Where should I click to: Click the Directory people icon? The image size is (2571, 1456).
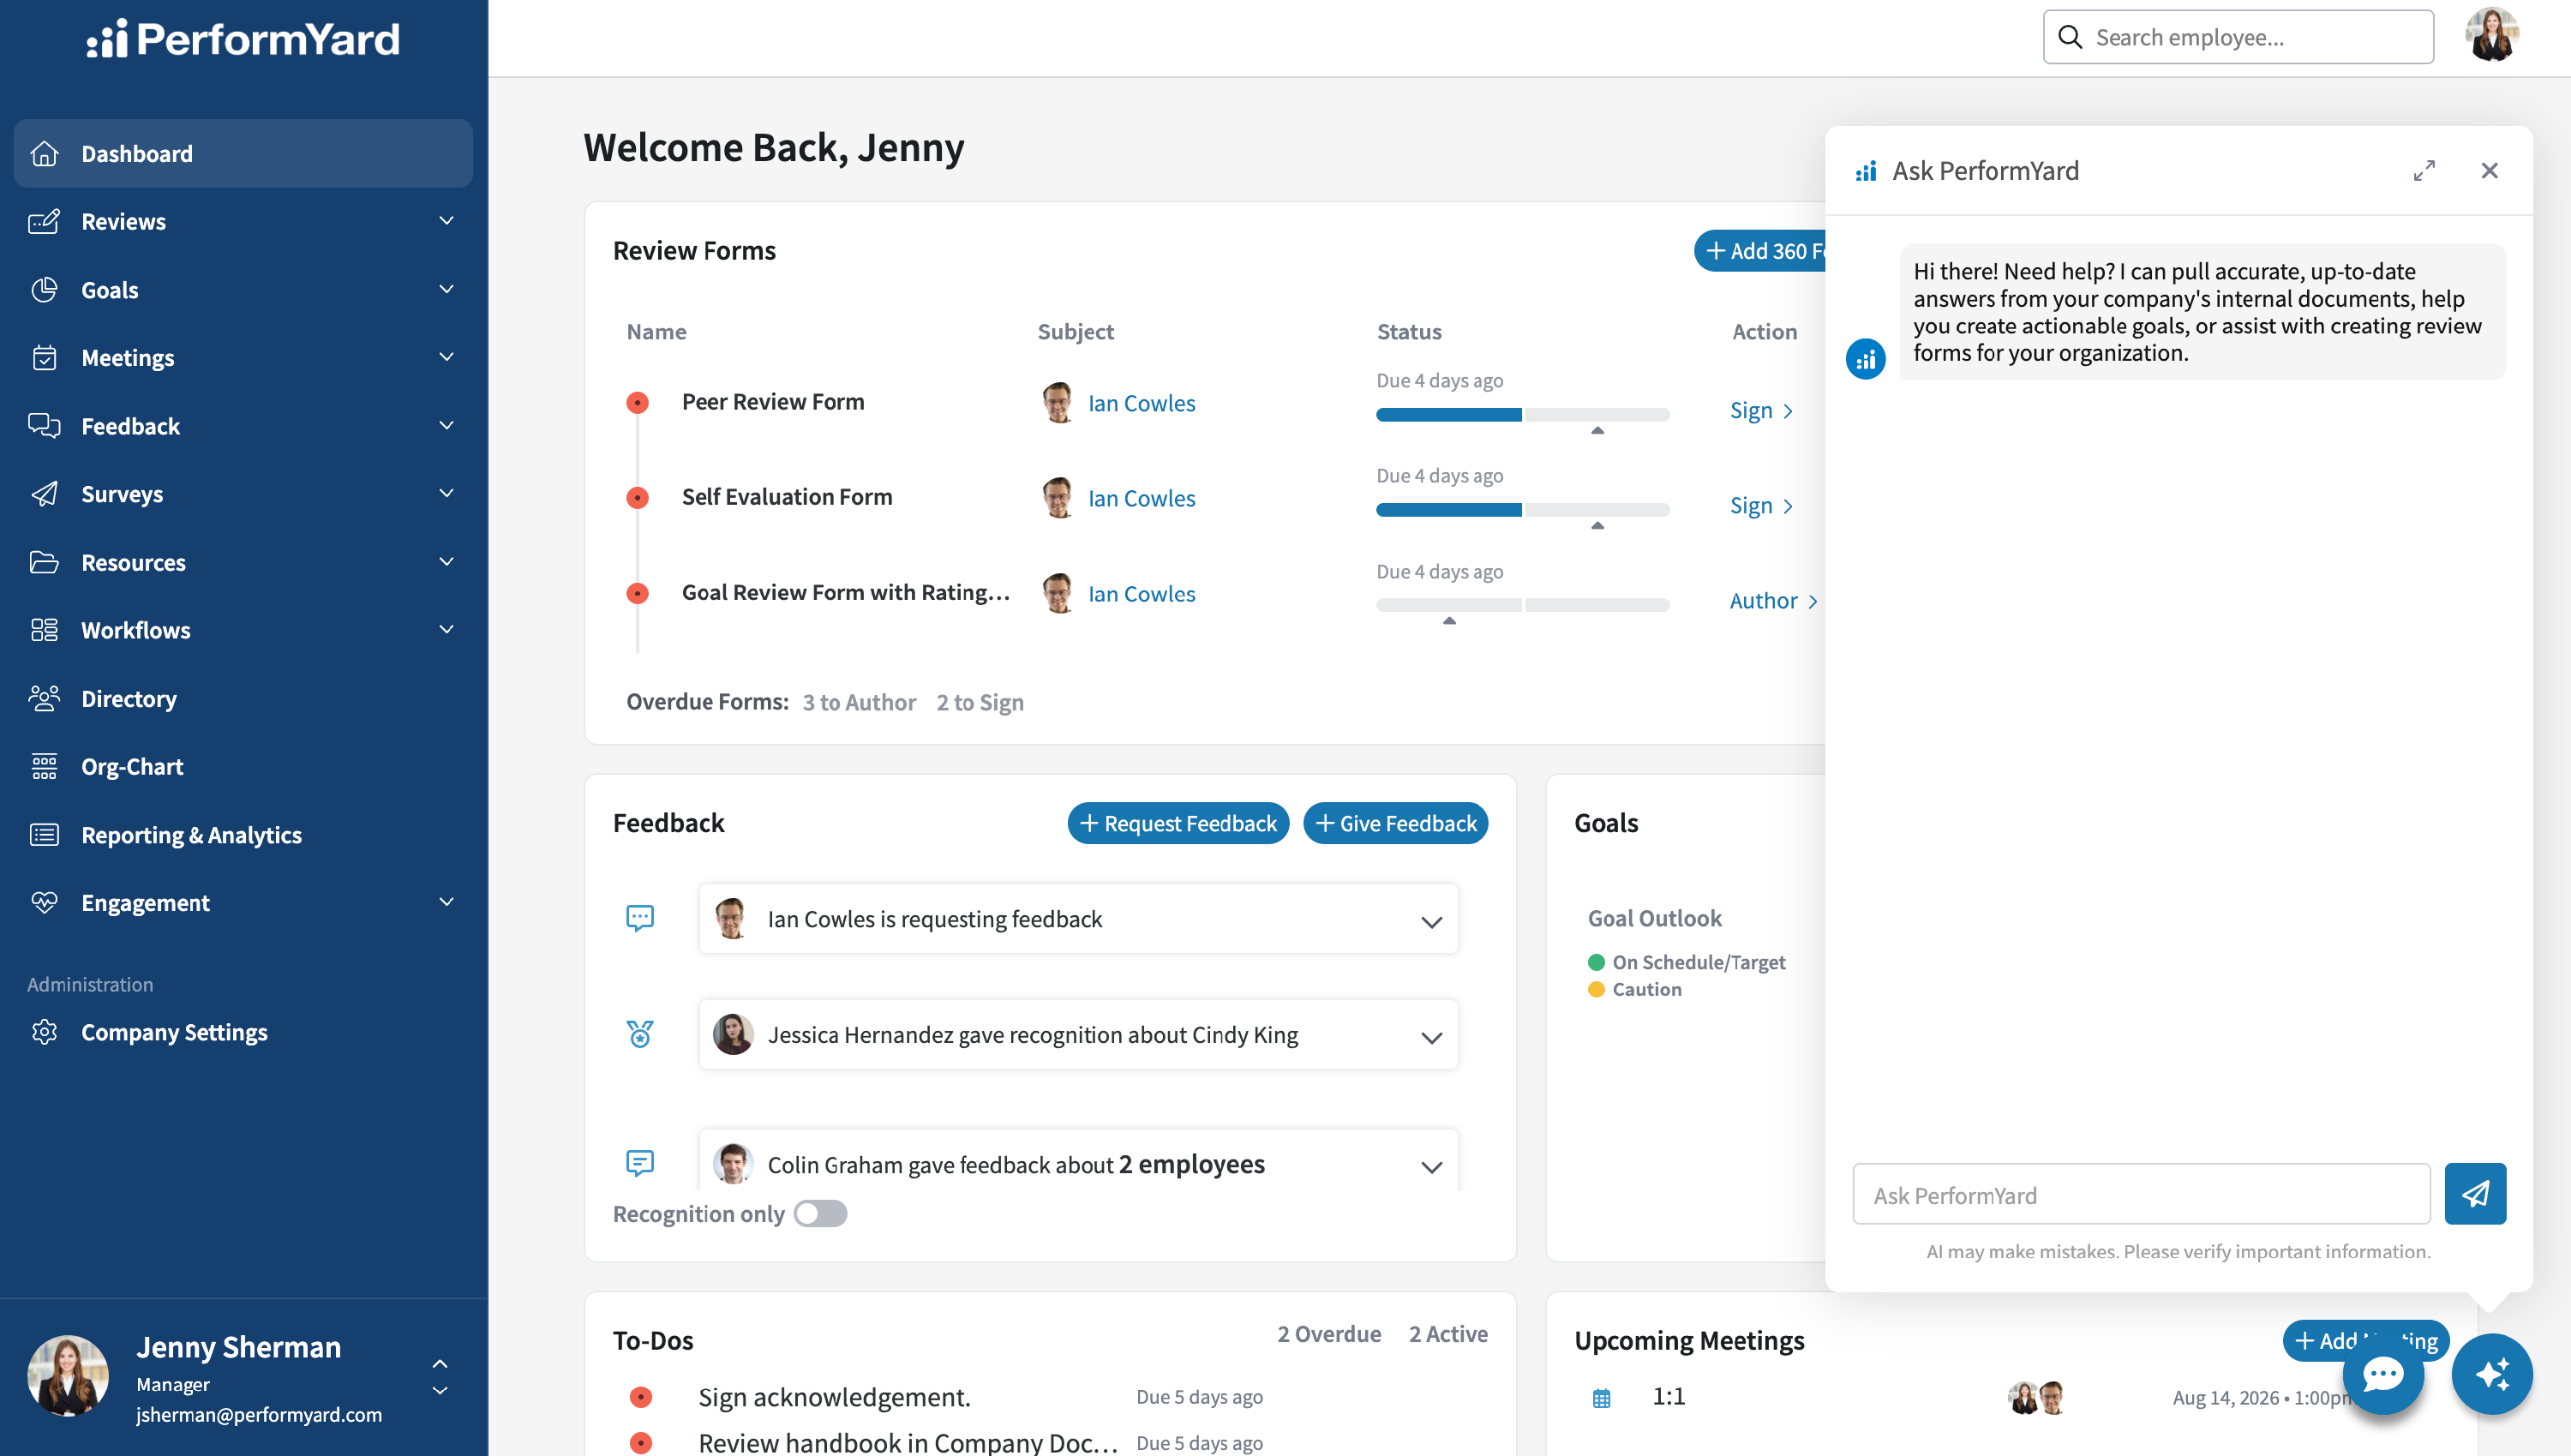pos(44,698)
